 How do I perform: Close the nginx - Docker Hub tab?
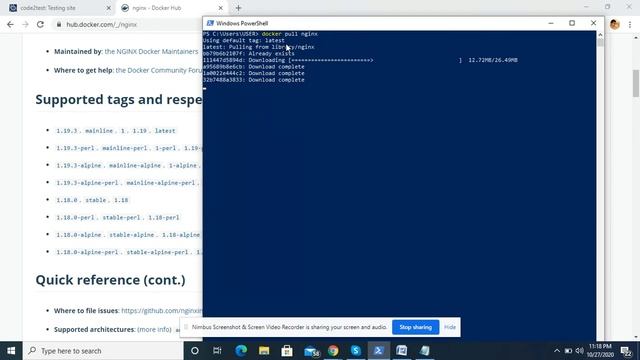[220, 8]
